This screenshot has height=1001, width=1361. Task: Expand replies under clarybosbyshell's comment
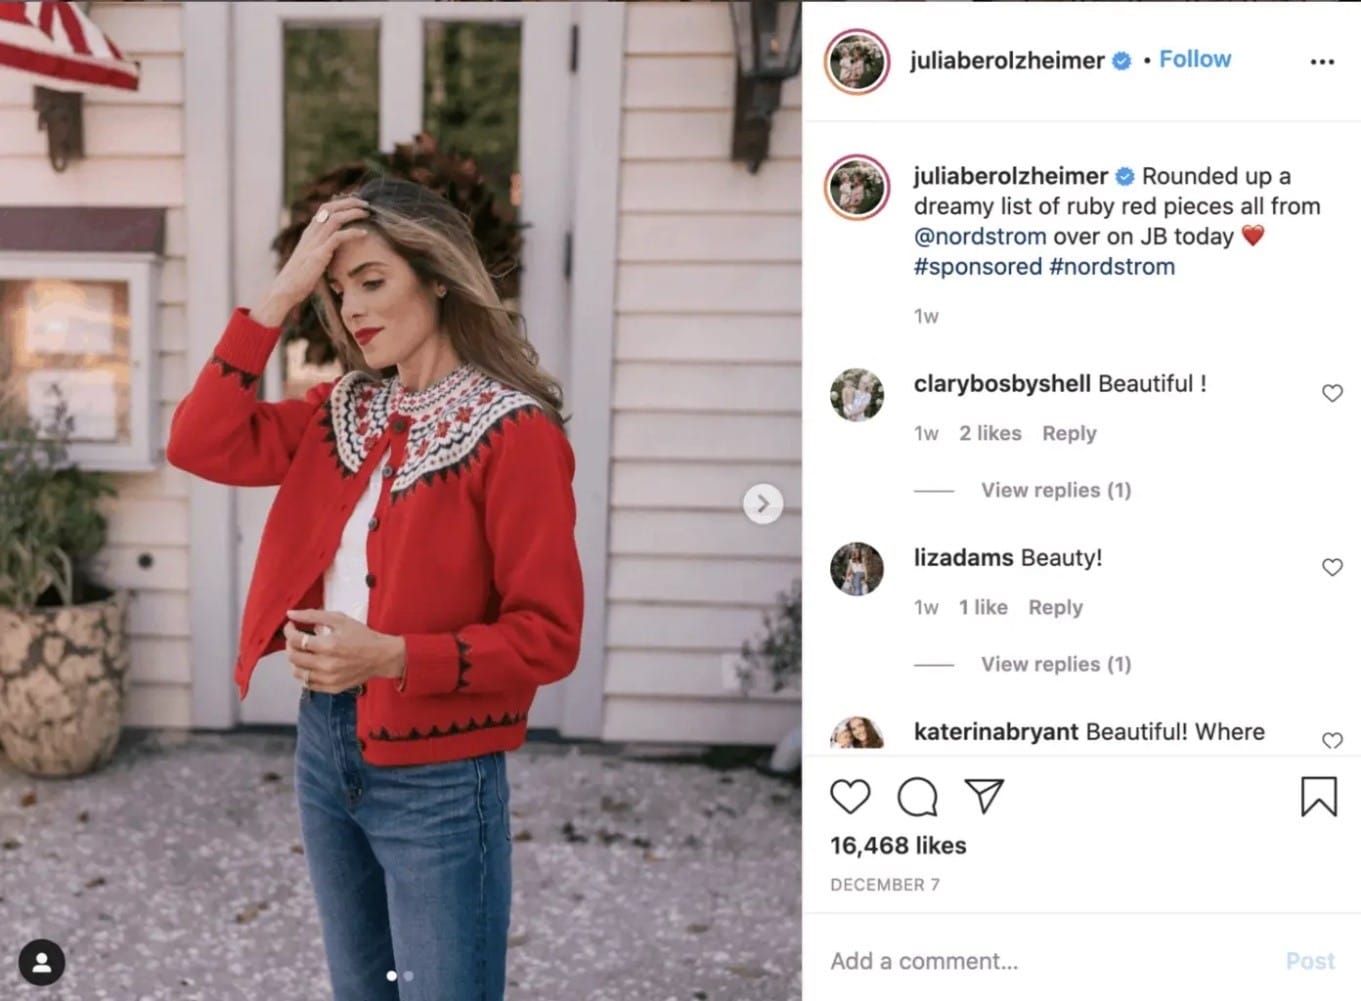tap(1056, 490)
